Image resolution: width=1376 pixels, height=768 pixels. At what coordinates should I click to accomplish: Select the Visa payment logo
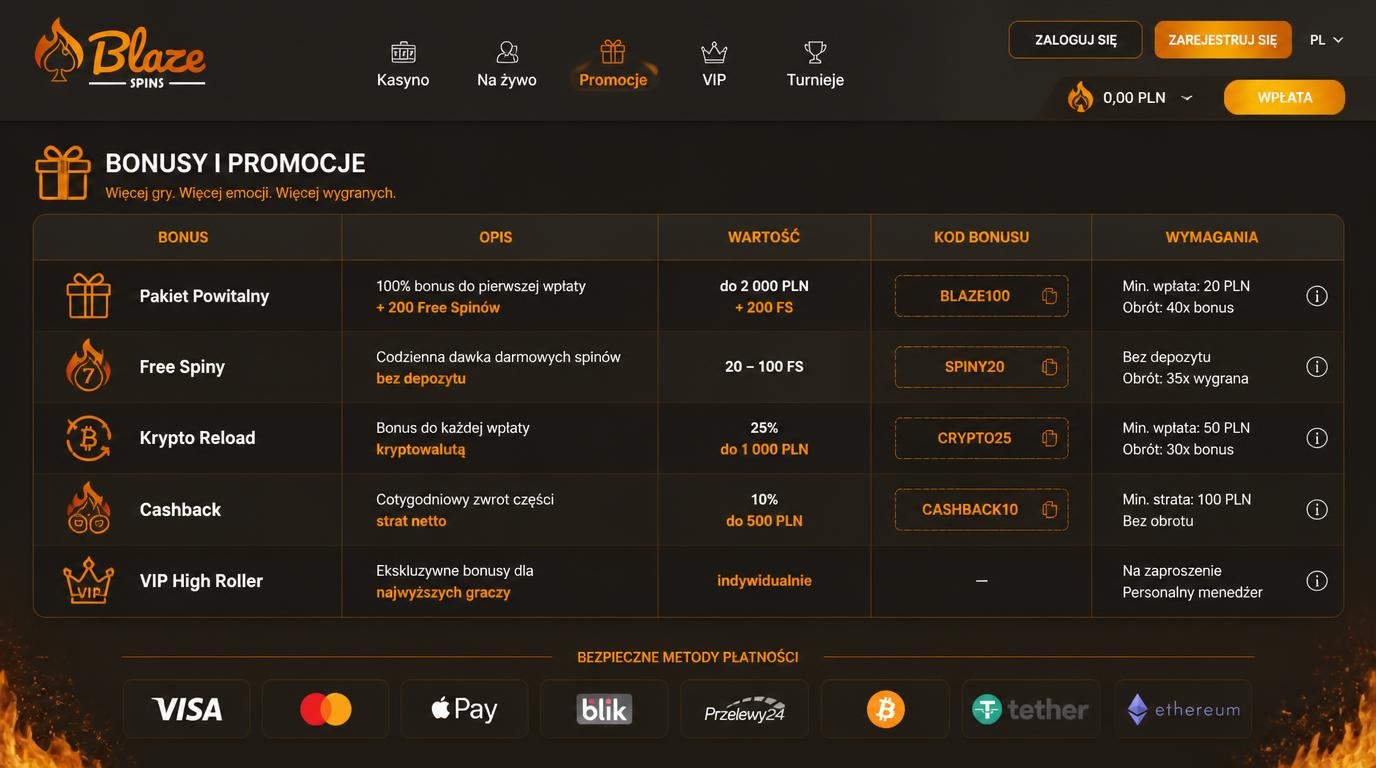(187, 709)
